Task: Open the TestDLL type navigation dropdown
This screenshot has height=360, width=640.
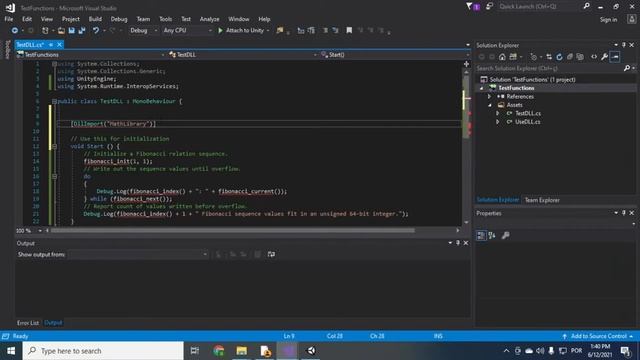Action: [315, 55]
